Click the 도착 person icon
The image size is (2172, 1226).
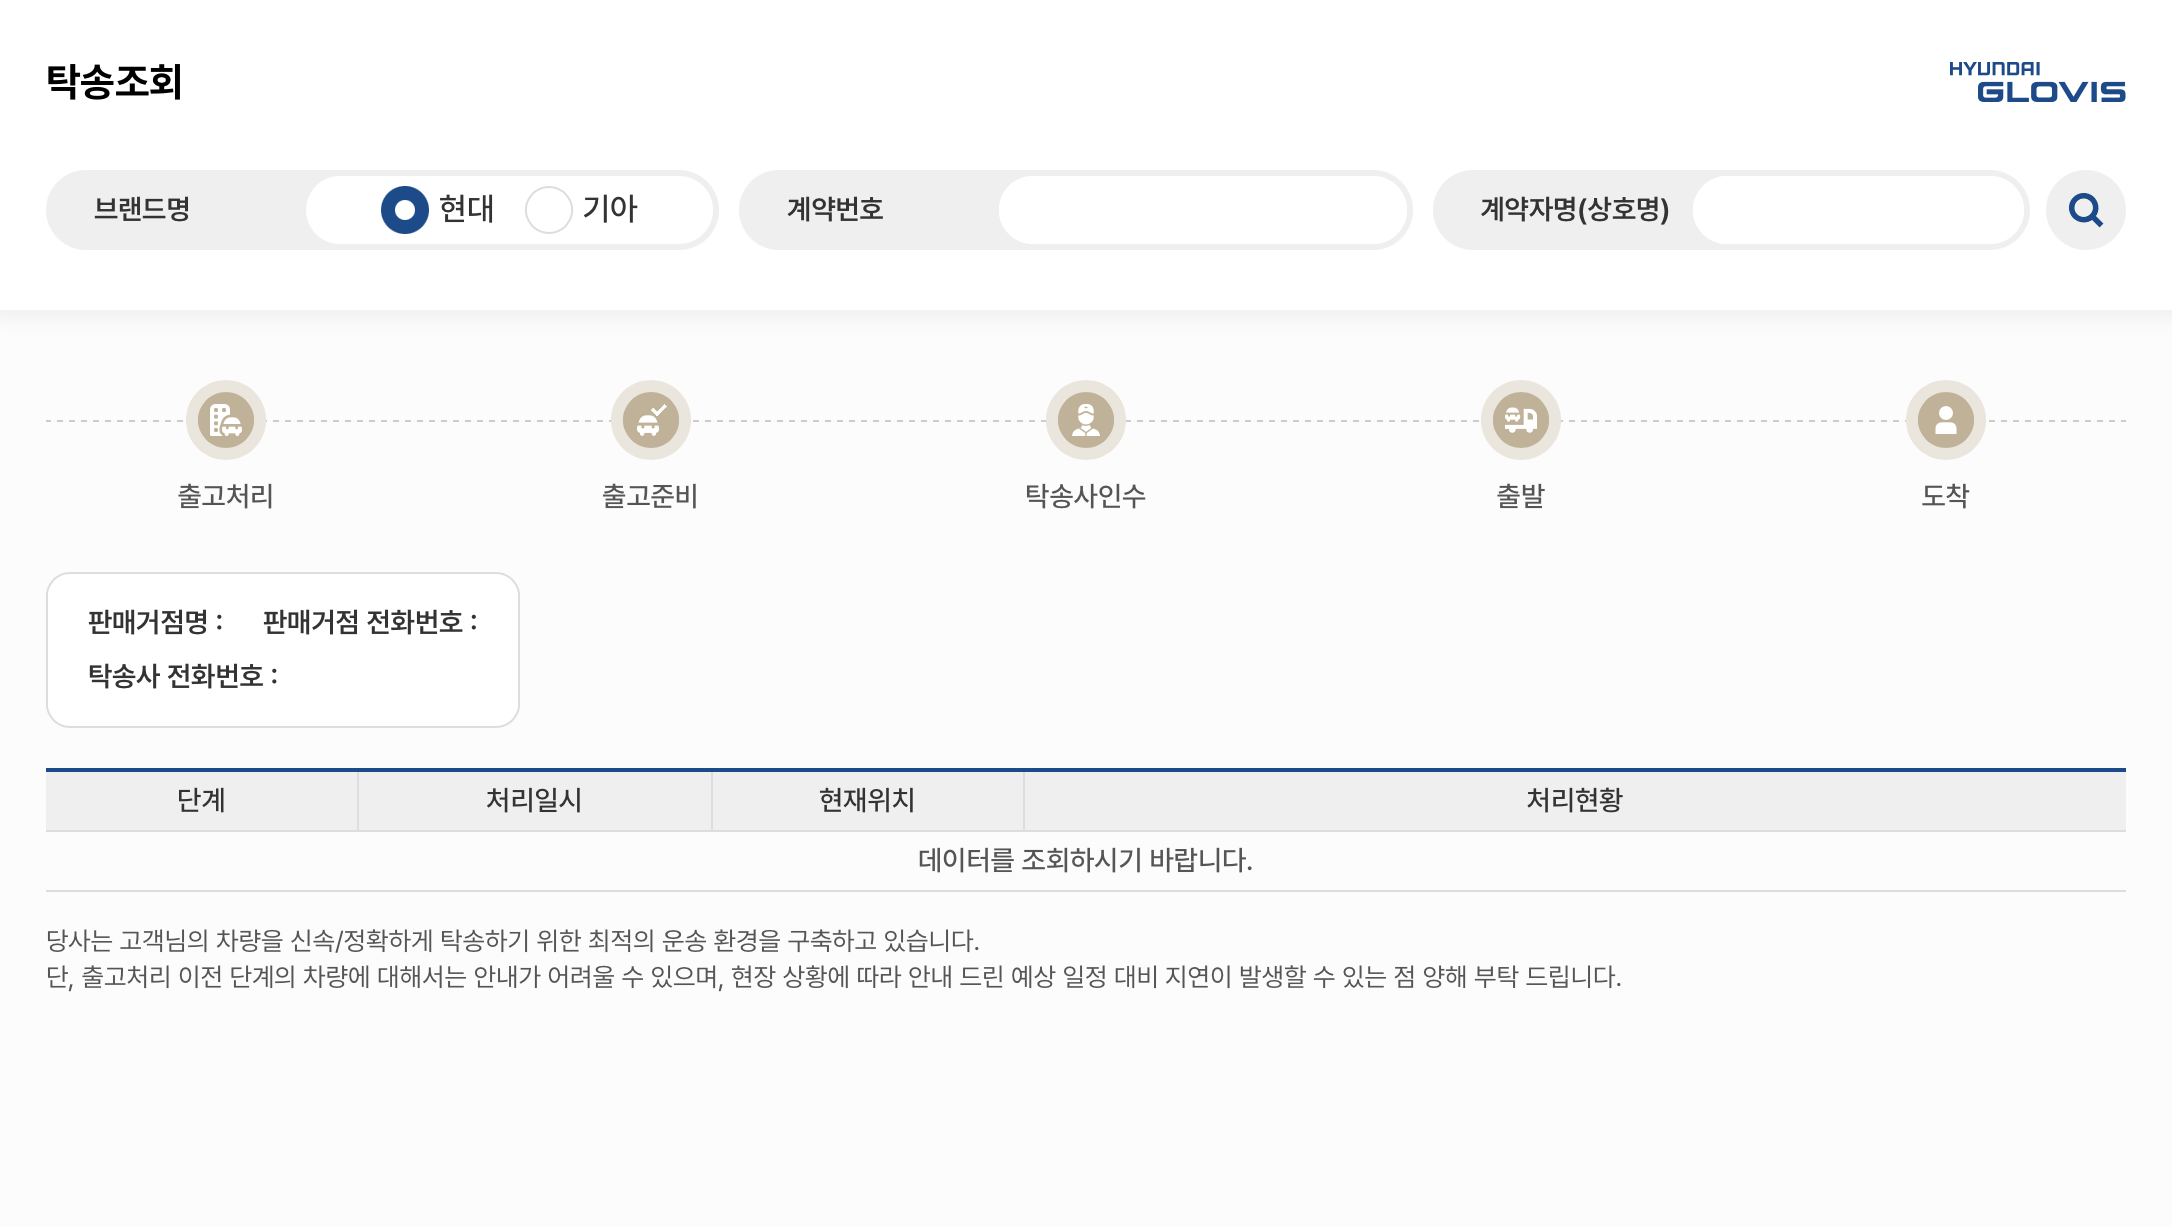tap(1945, 420)
